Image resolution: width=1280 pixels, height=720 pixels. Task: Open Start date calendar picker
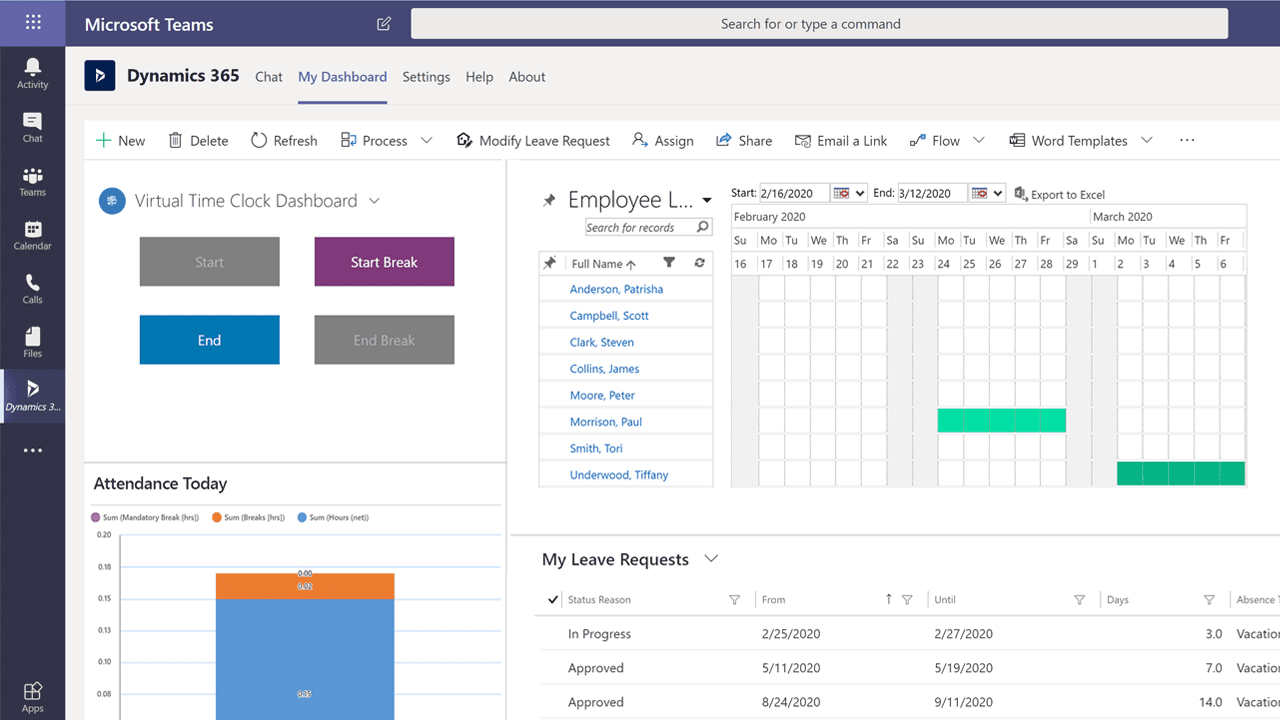[x=849, y=193]
